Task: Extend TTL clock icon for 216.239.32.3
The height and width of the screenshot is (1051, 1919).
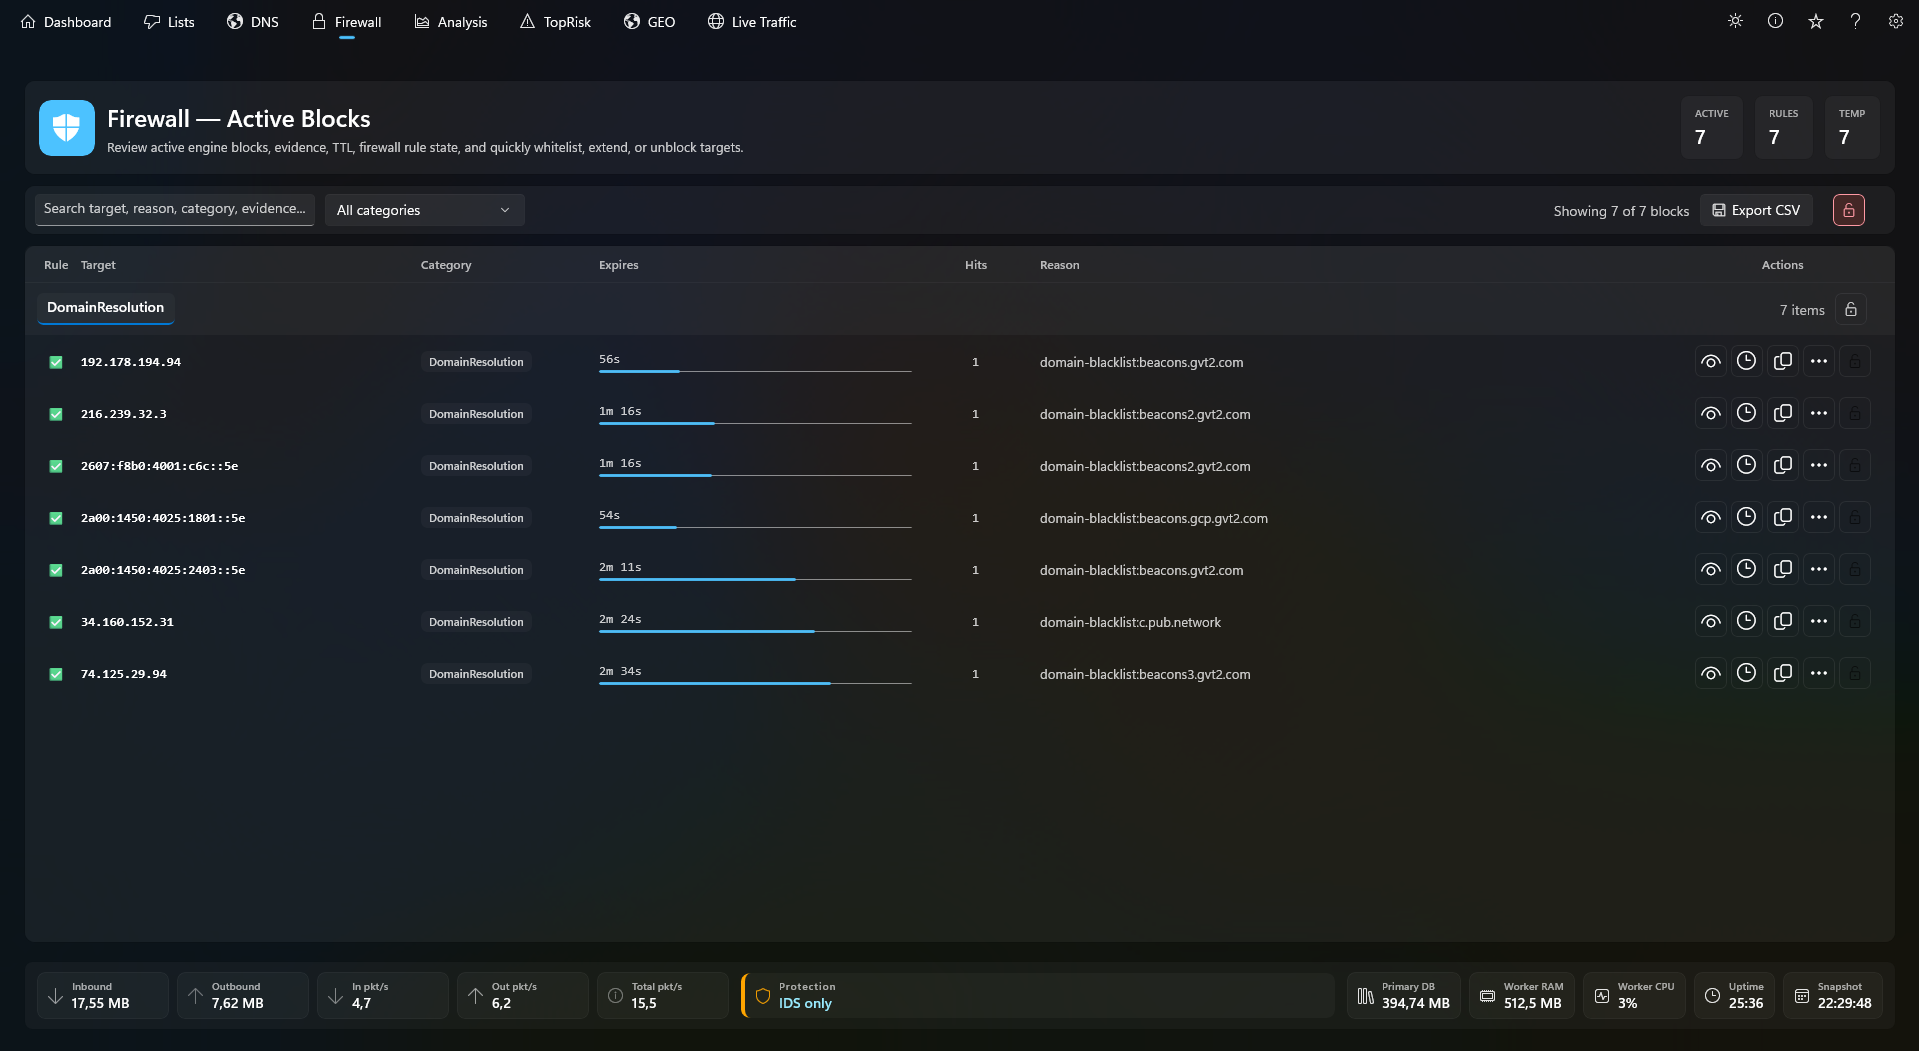Action: (x=1747, y=413)
